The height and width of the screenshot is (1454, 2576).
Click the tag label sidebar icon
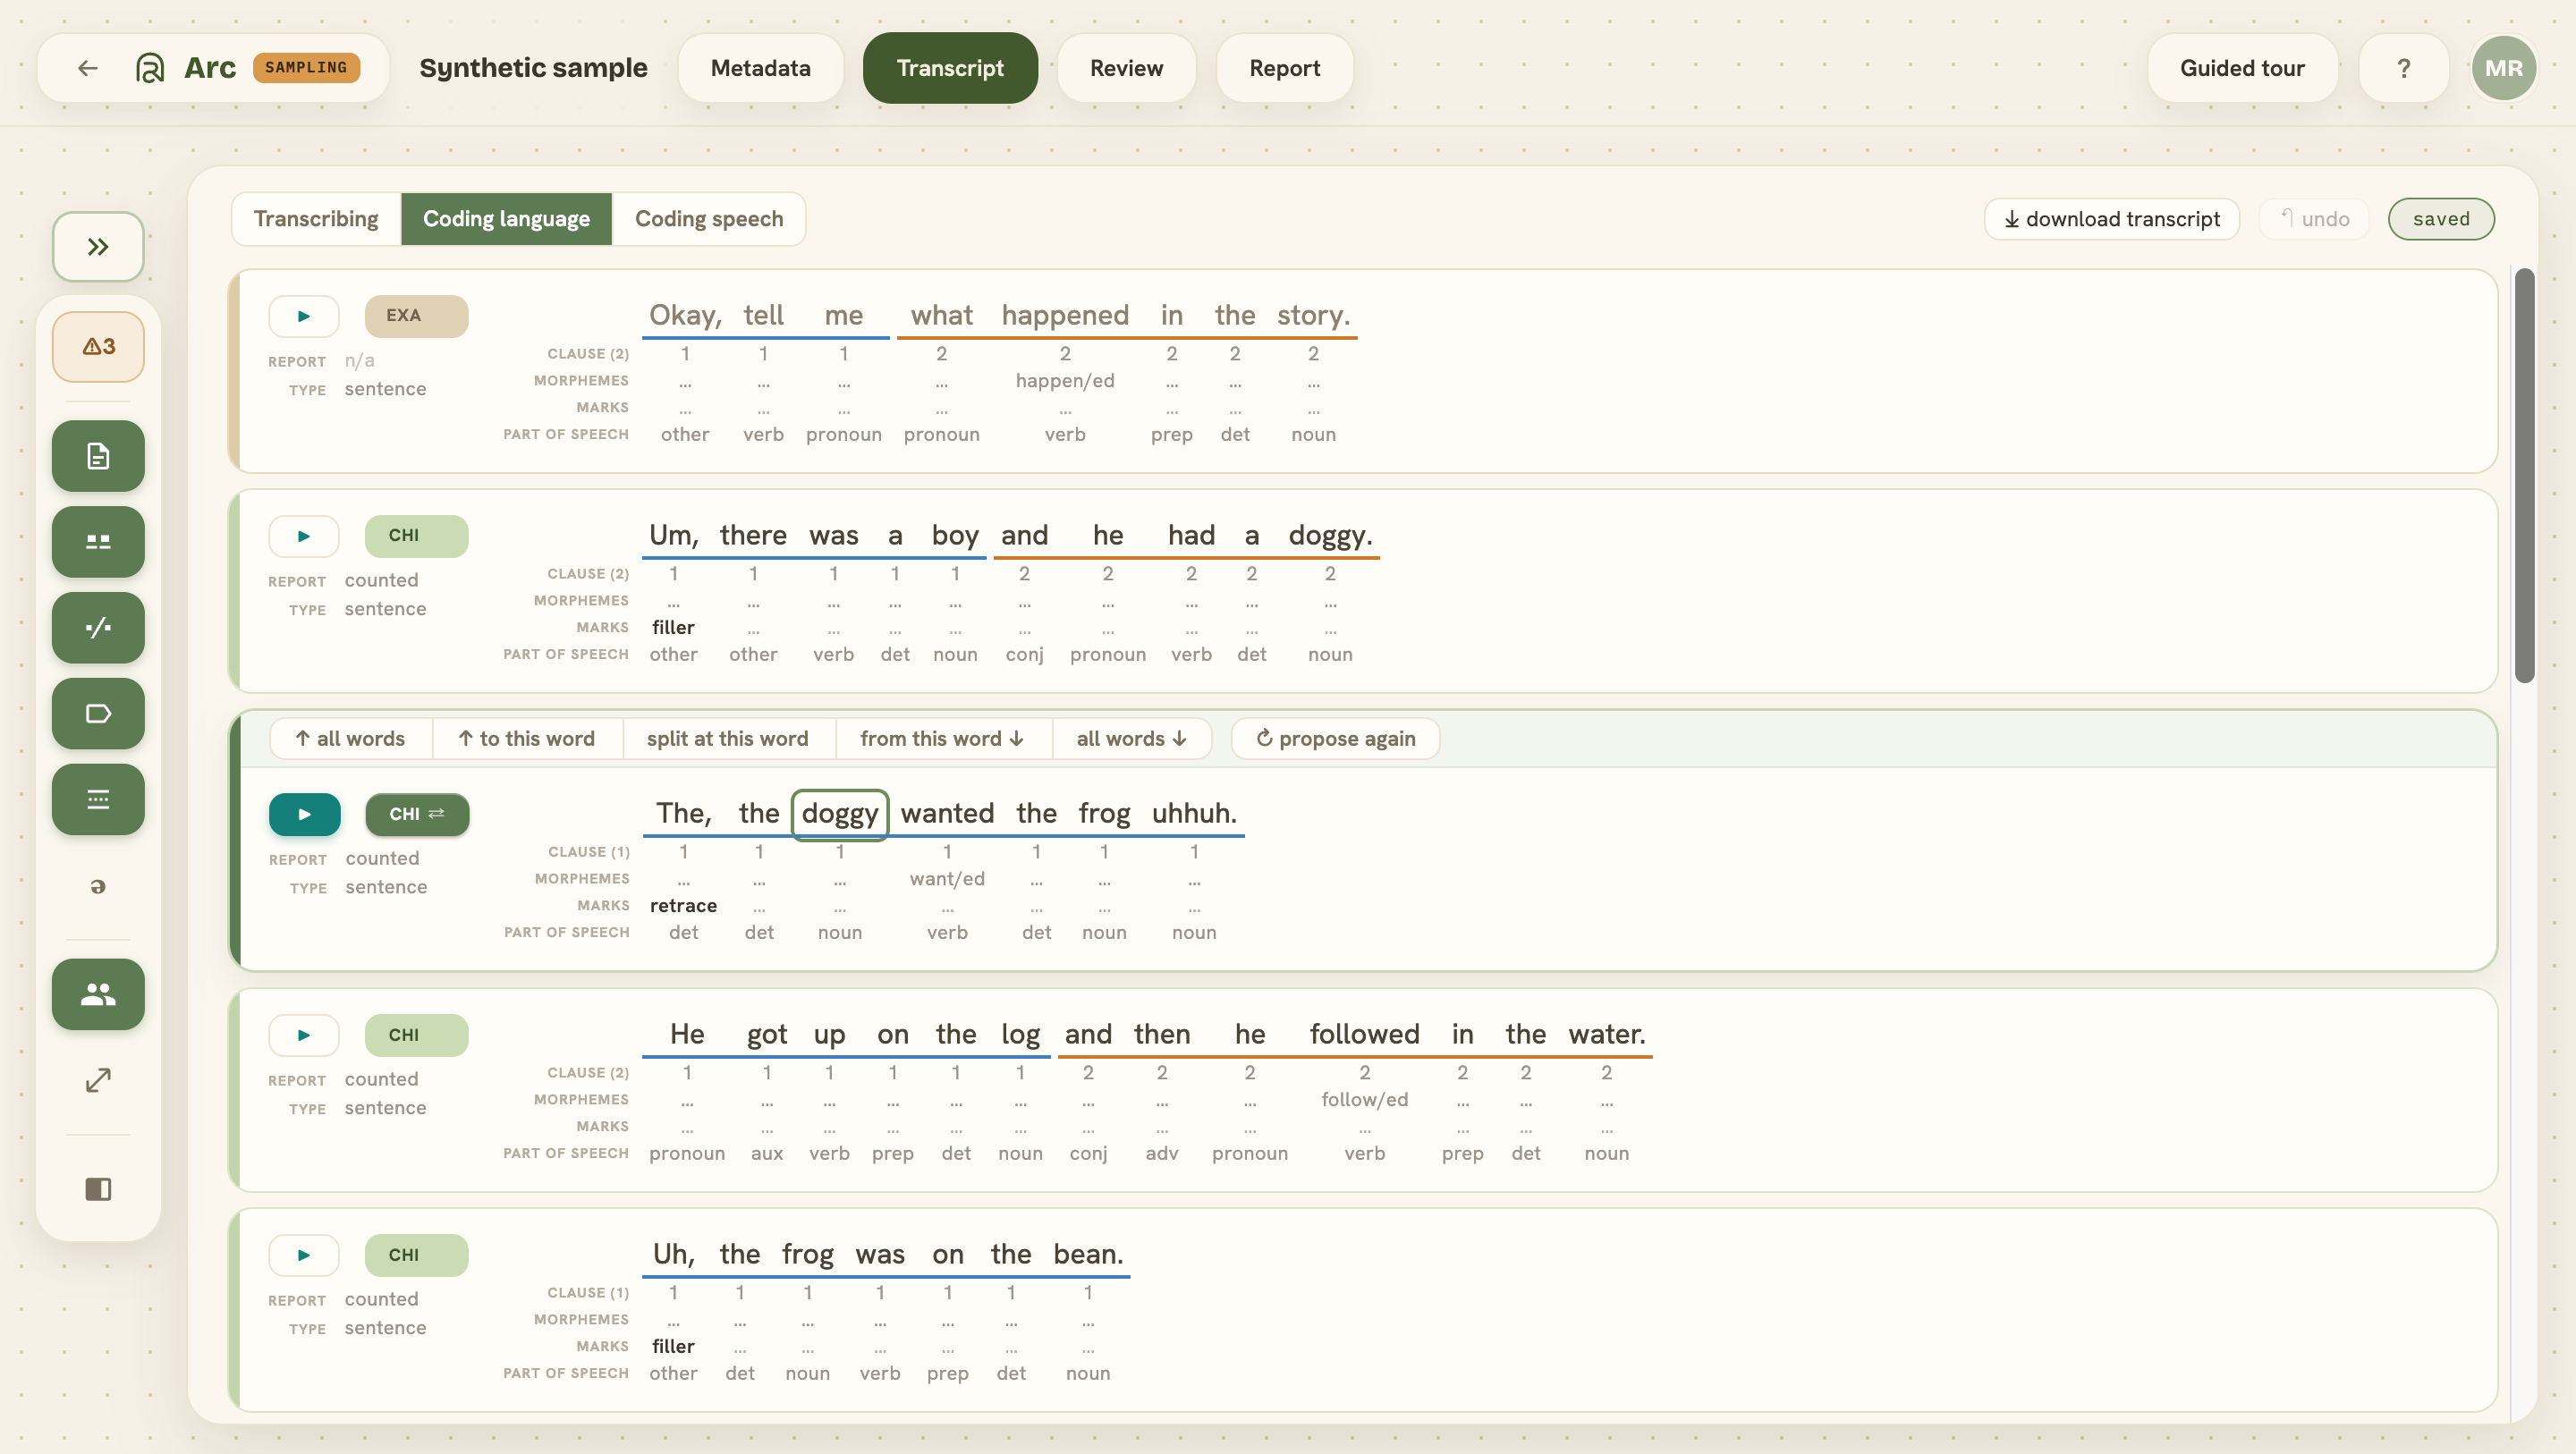[98, 714]
